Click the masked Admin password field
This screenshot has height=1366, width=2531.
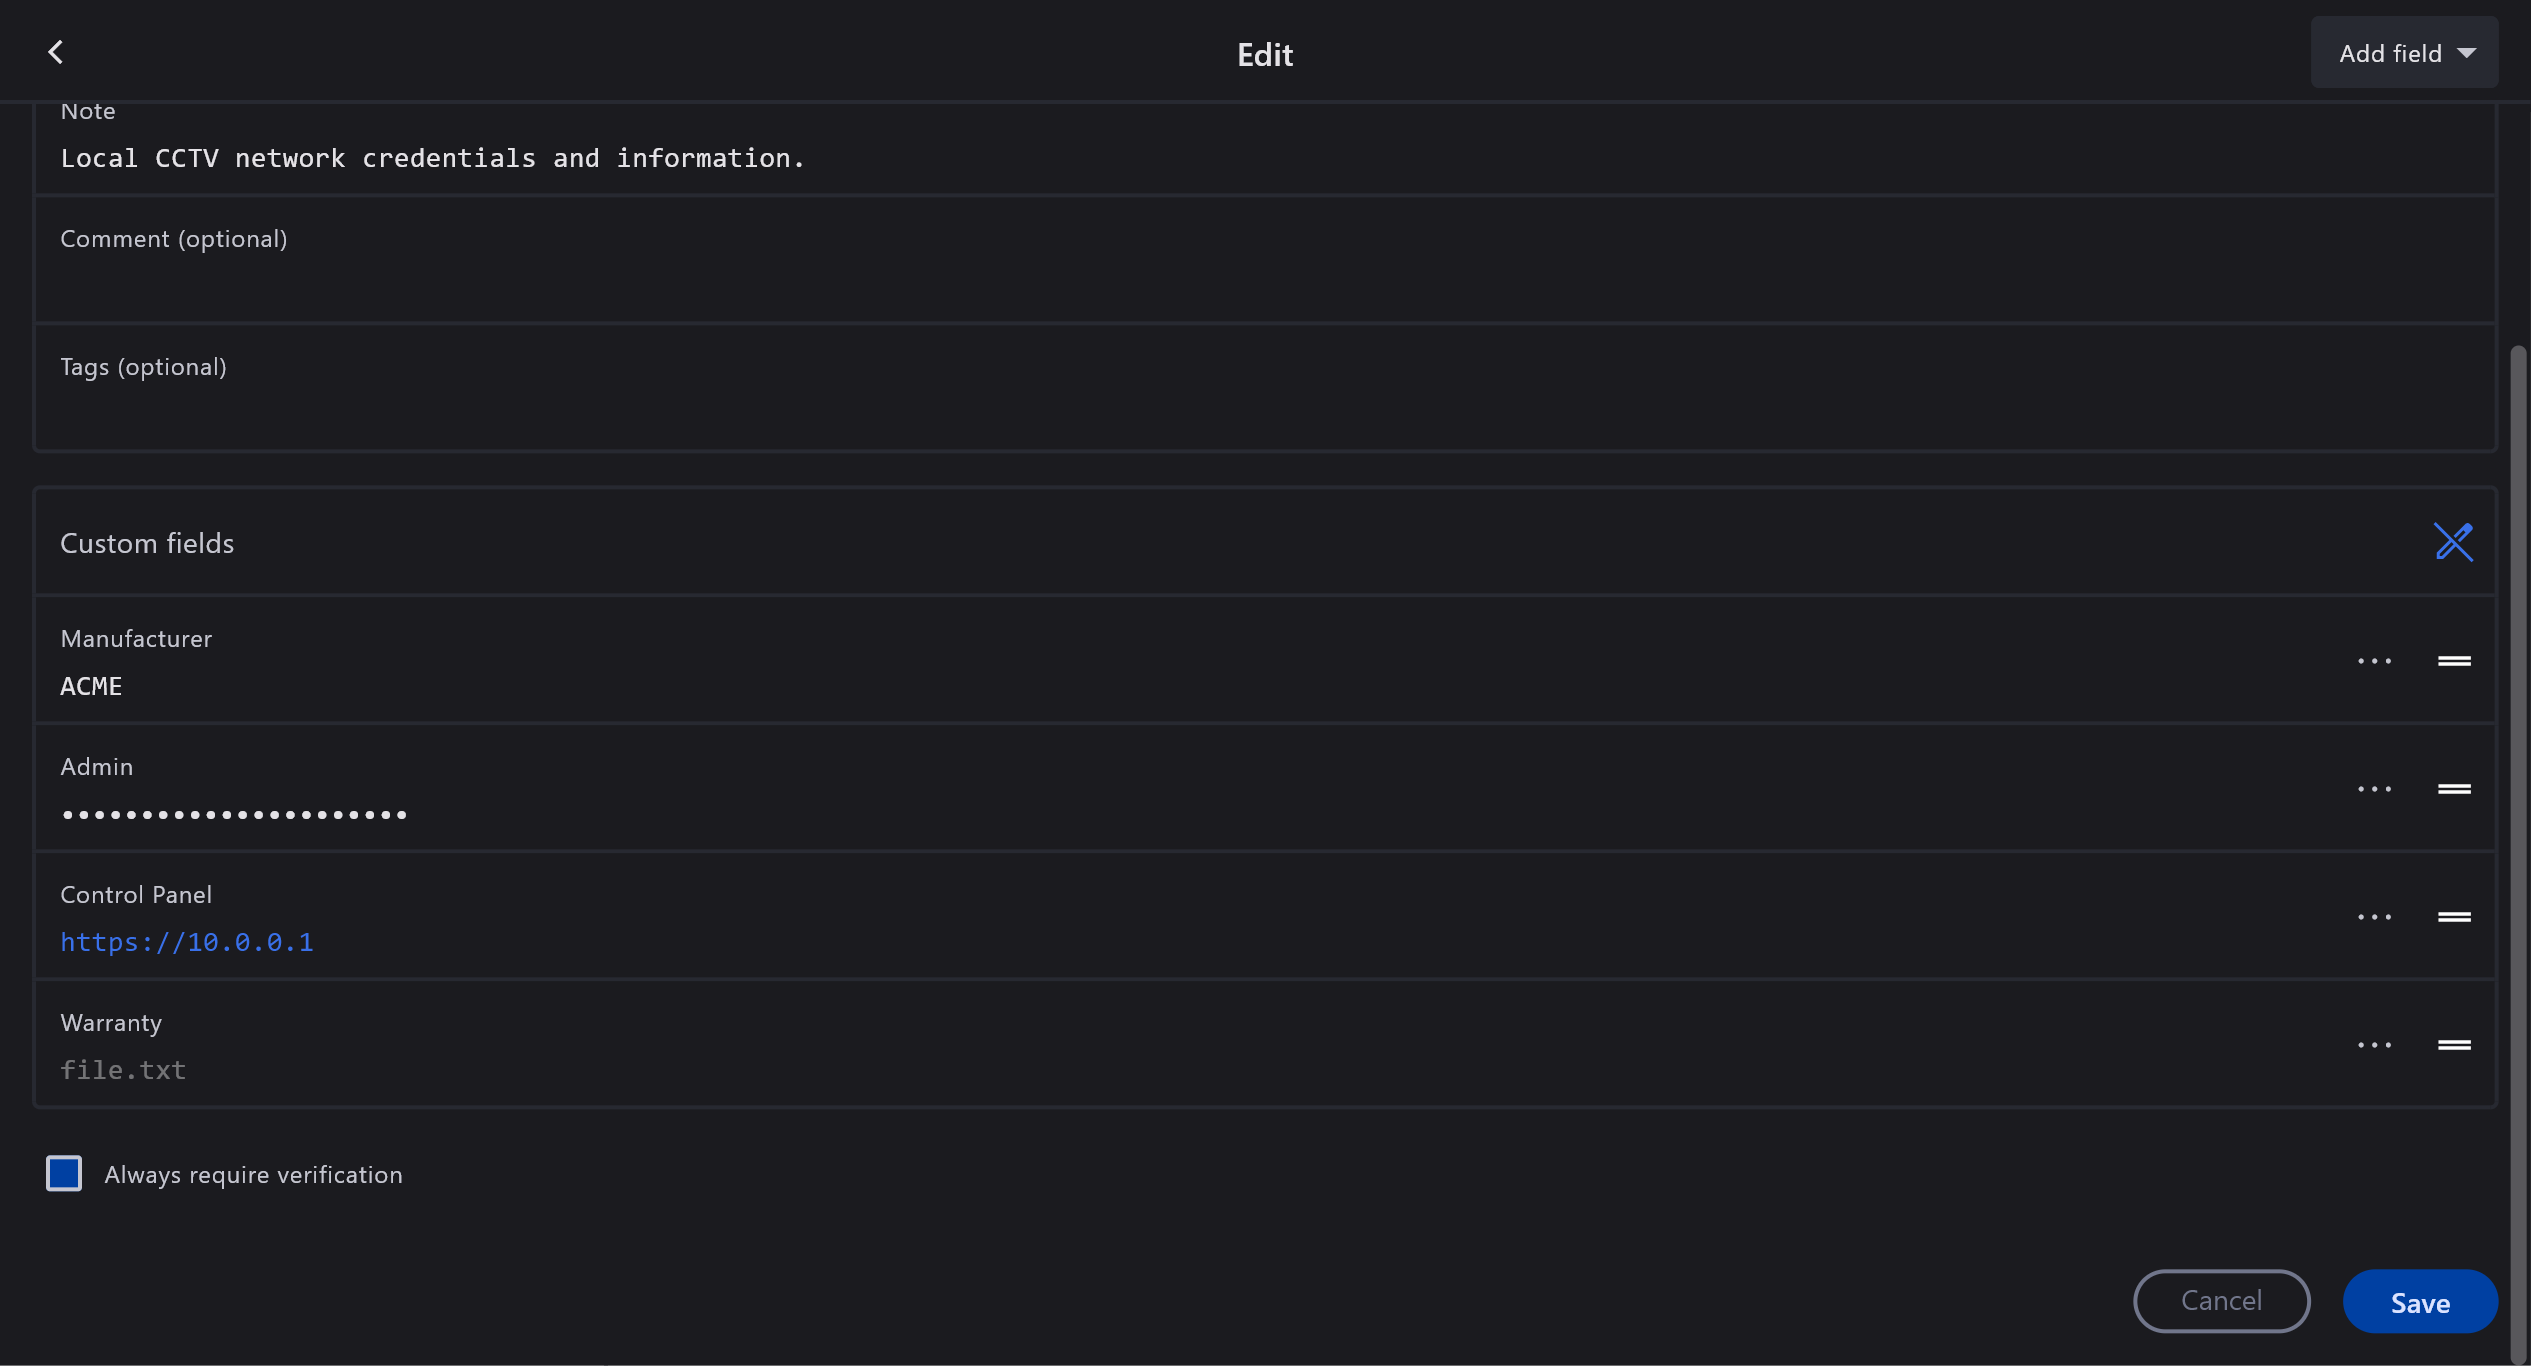pos(234,815)
